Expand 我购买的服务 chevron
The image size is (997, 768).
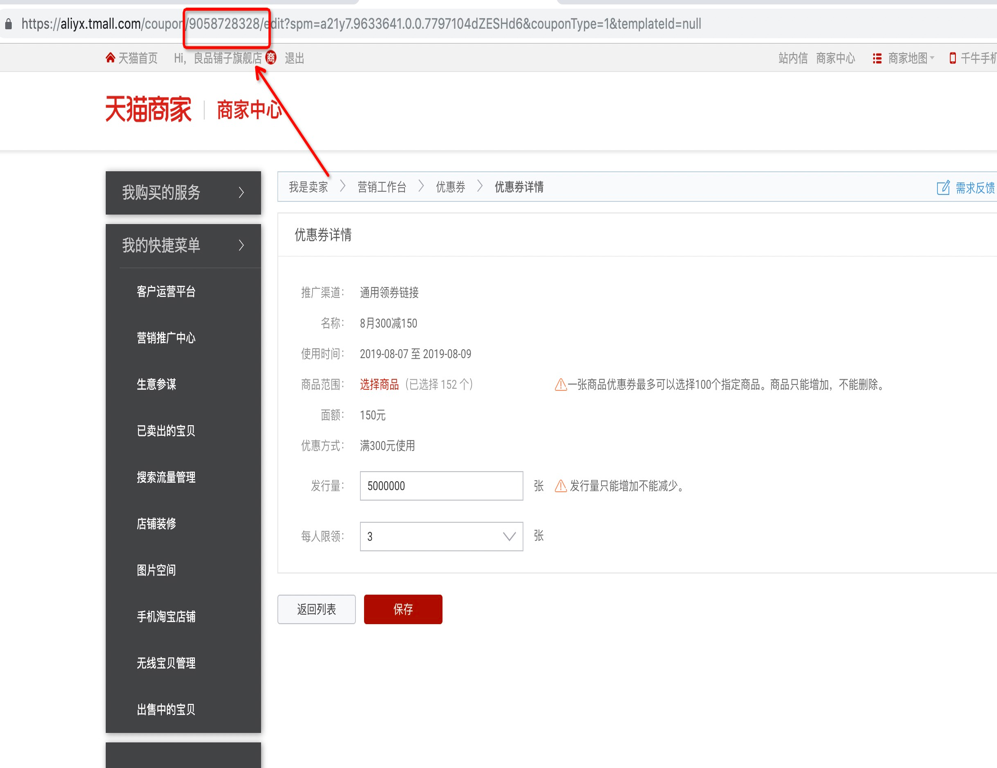(x=242, y=192)
